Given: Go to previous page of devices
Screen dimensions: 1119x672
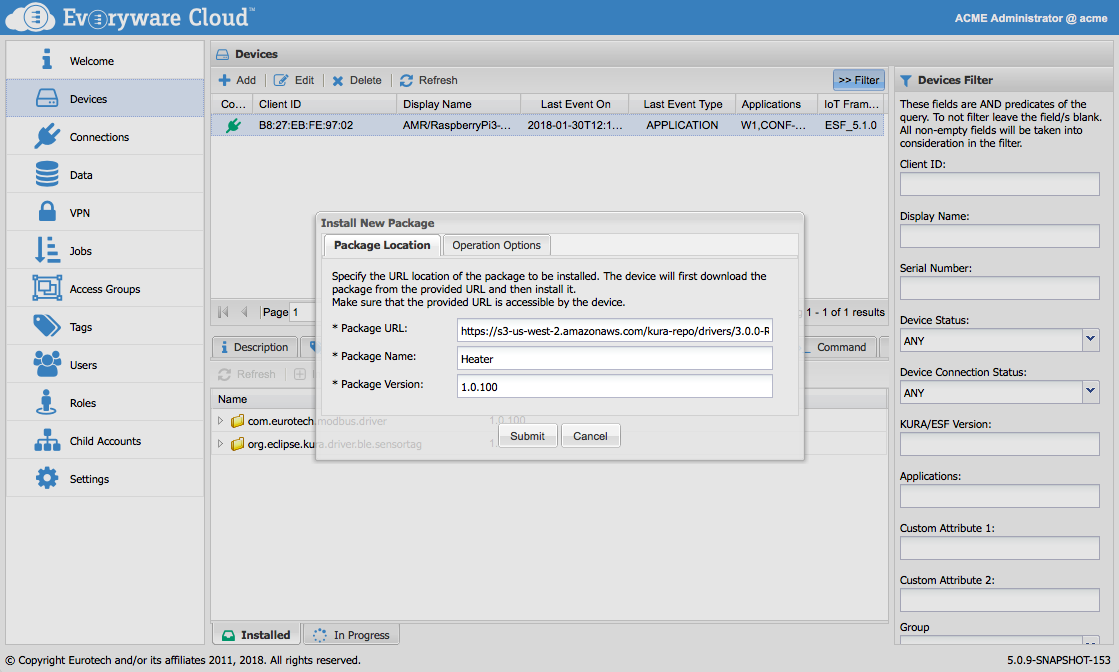Looking at the screenshot, I should point(245,312).
